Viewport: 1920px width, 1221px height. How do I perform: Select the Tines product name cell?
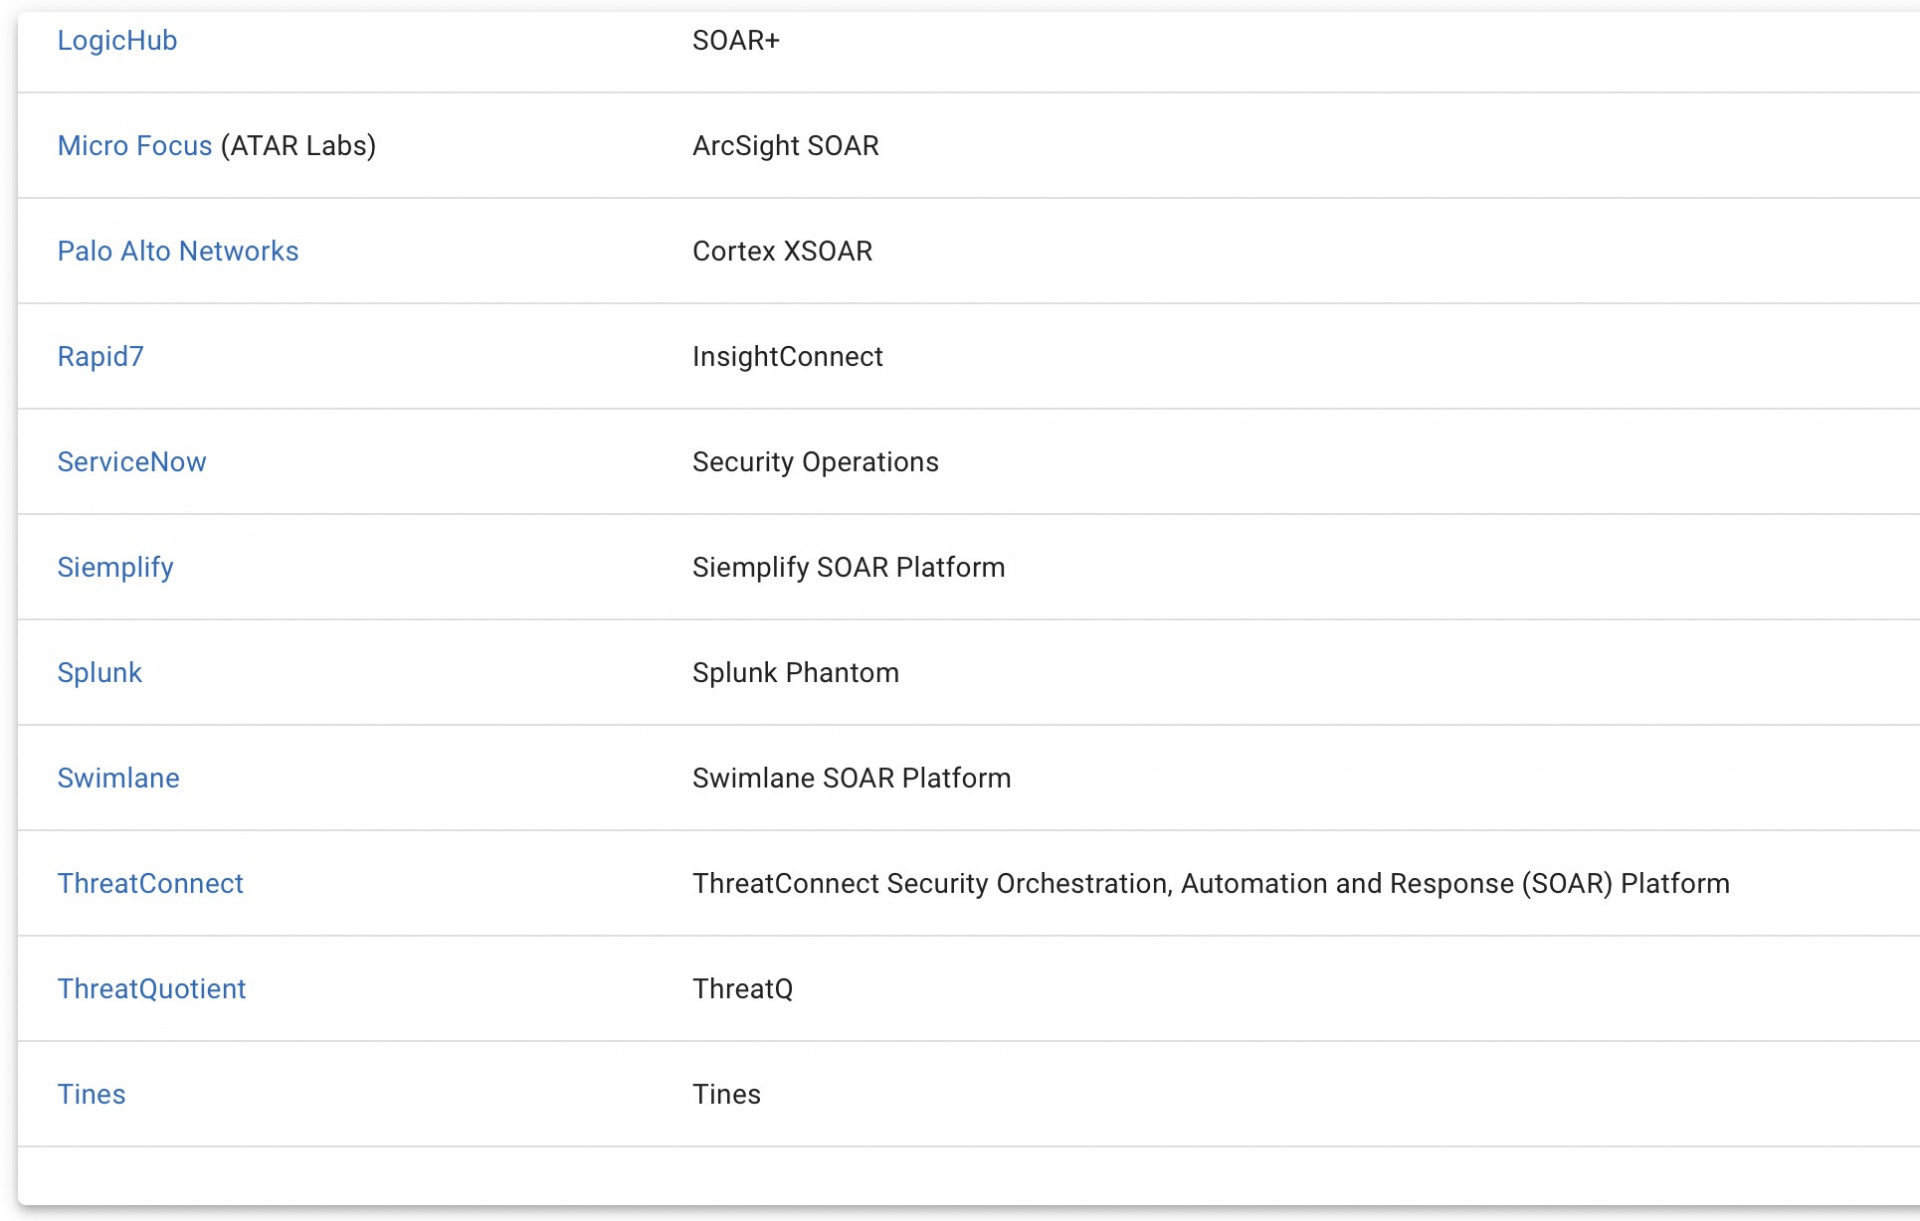point(726,1094)
